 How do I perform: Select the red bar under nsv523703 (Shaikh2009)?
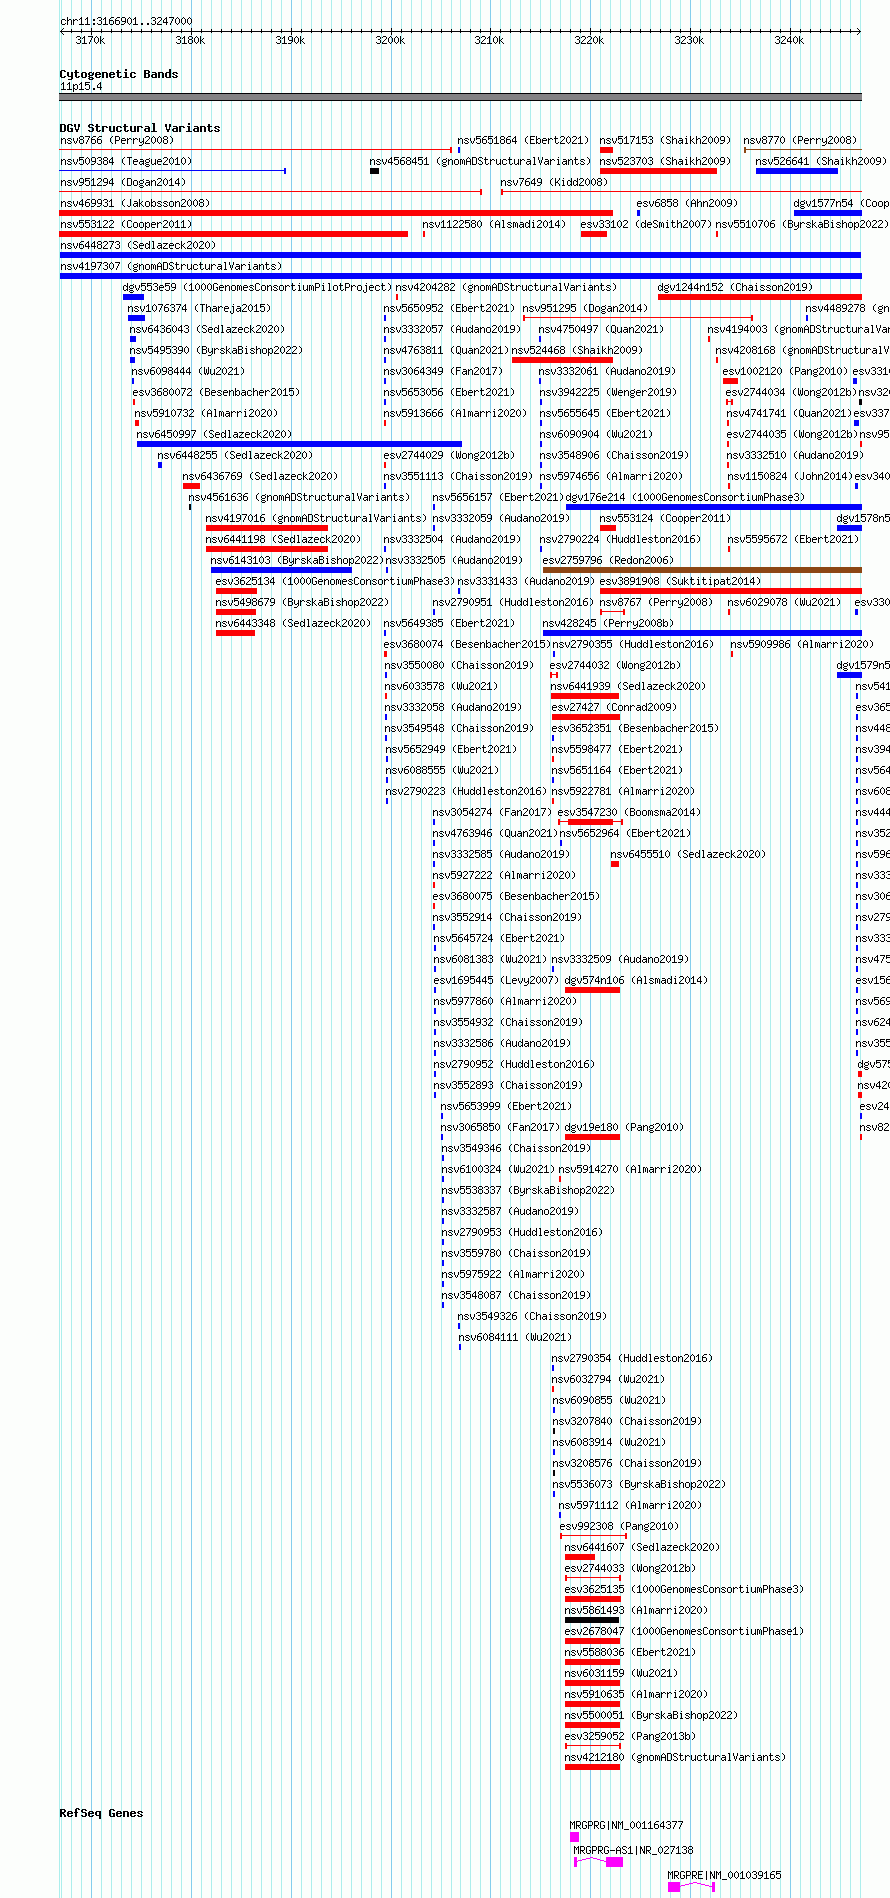658,171
